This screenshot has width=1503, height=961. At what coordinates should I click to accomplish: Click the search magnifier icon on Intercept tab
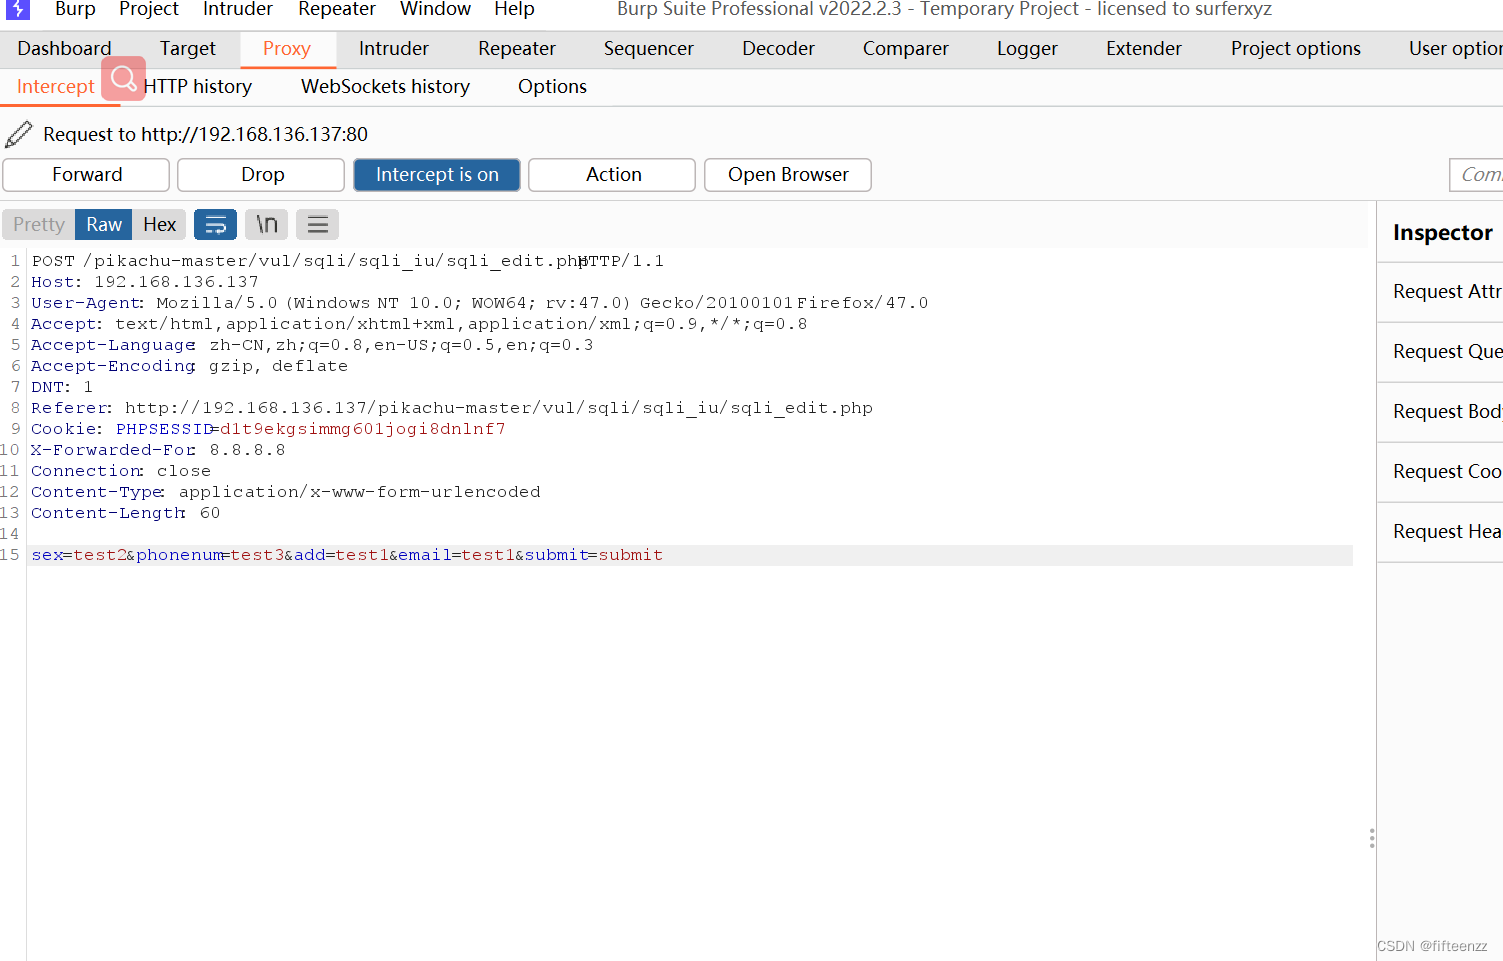(x=123, y=78)
